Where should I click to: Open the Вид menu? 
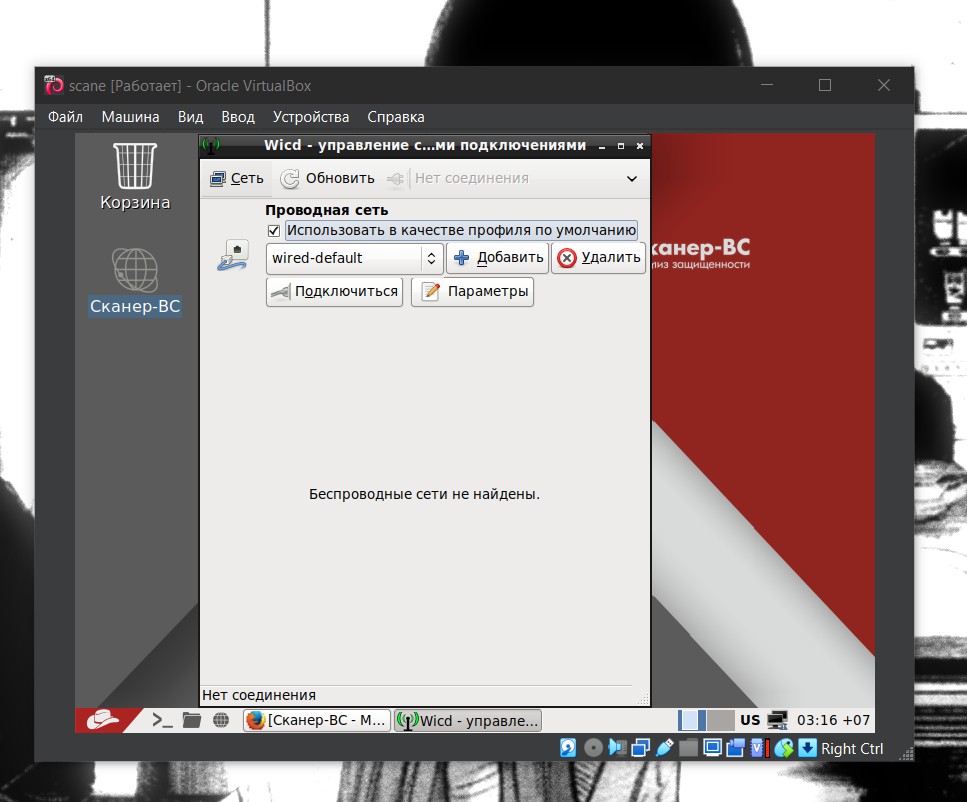[x=191, y=117]
